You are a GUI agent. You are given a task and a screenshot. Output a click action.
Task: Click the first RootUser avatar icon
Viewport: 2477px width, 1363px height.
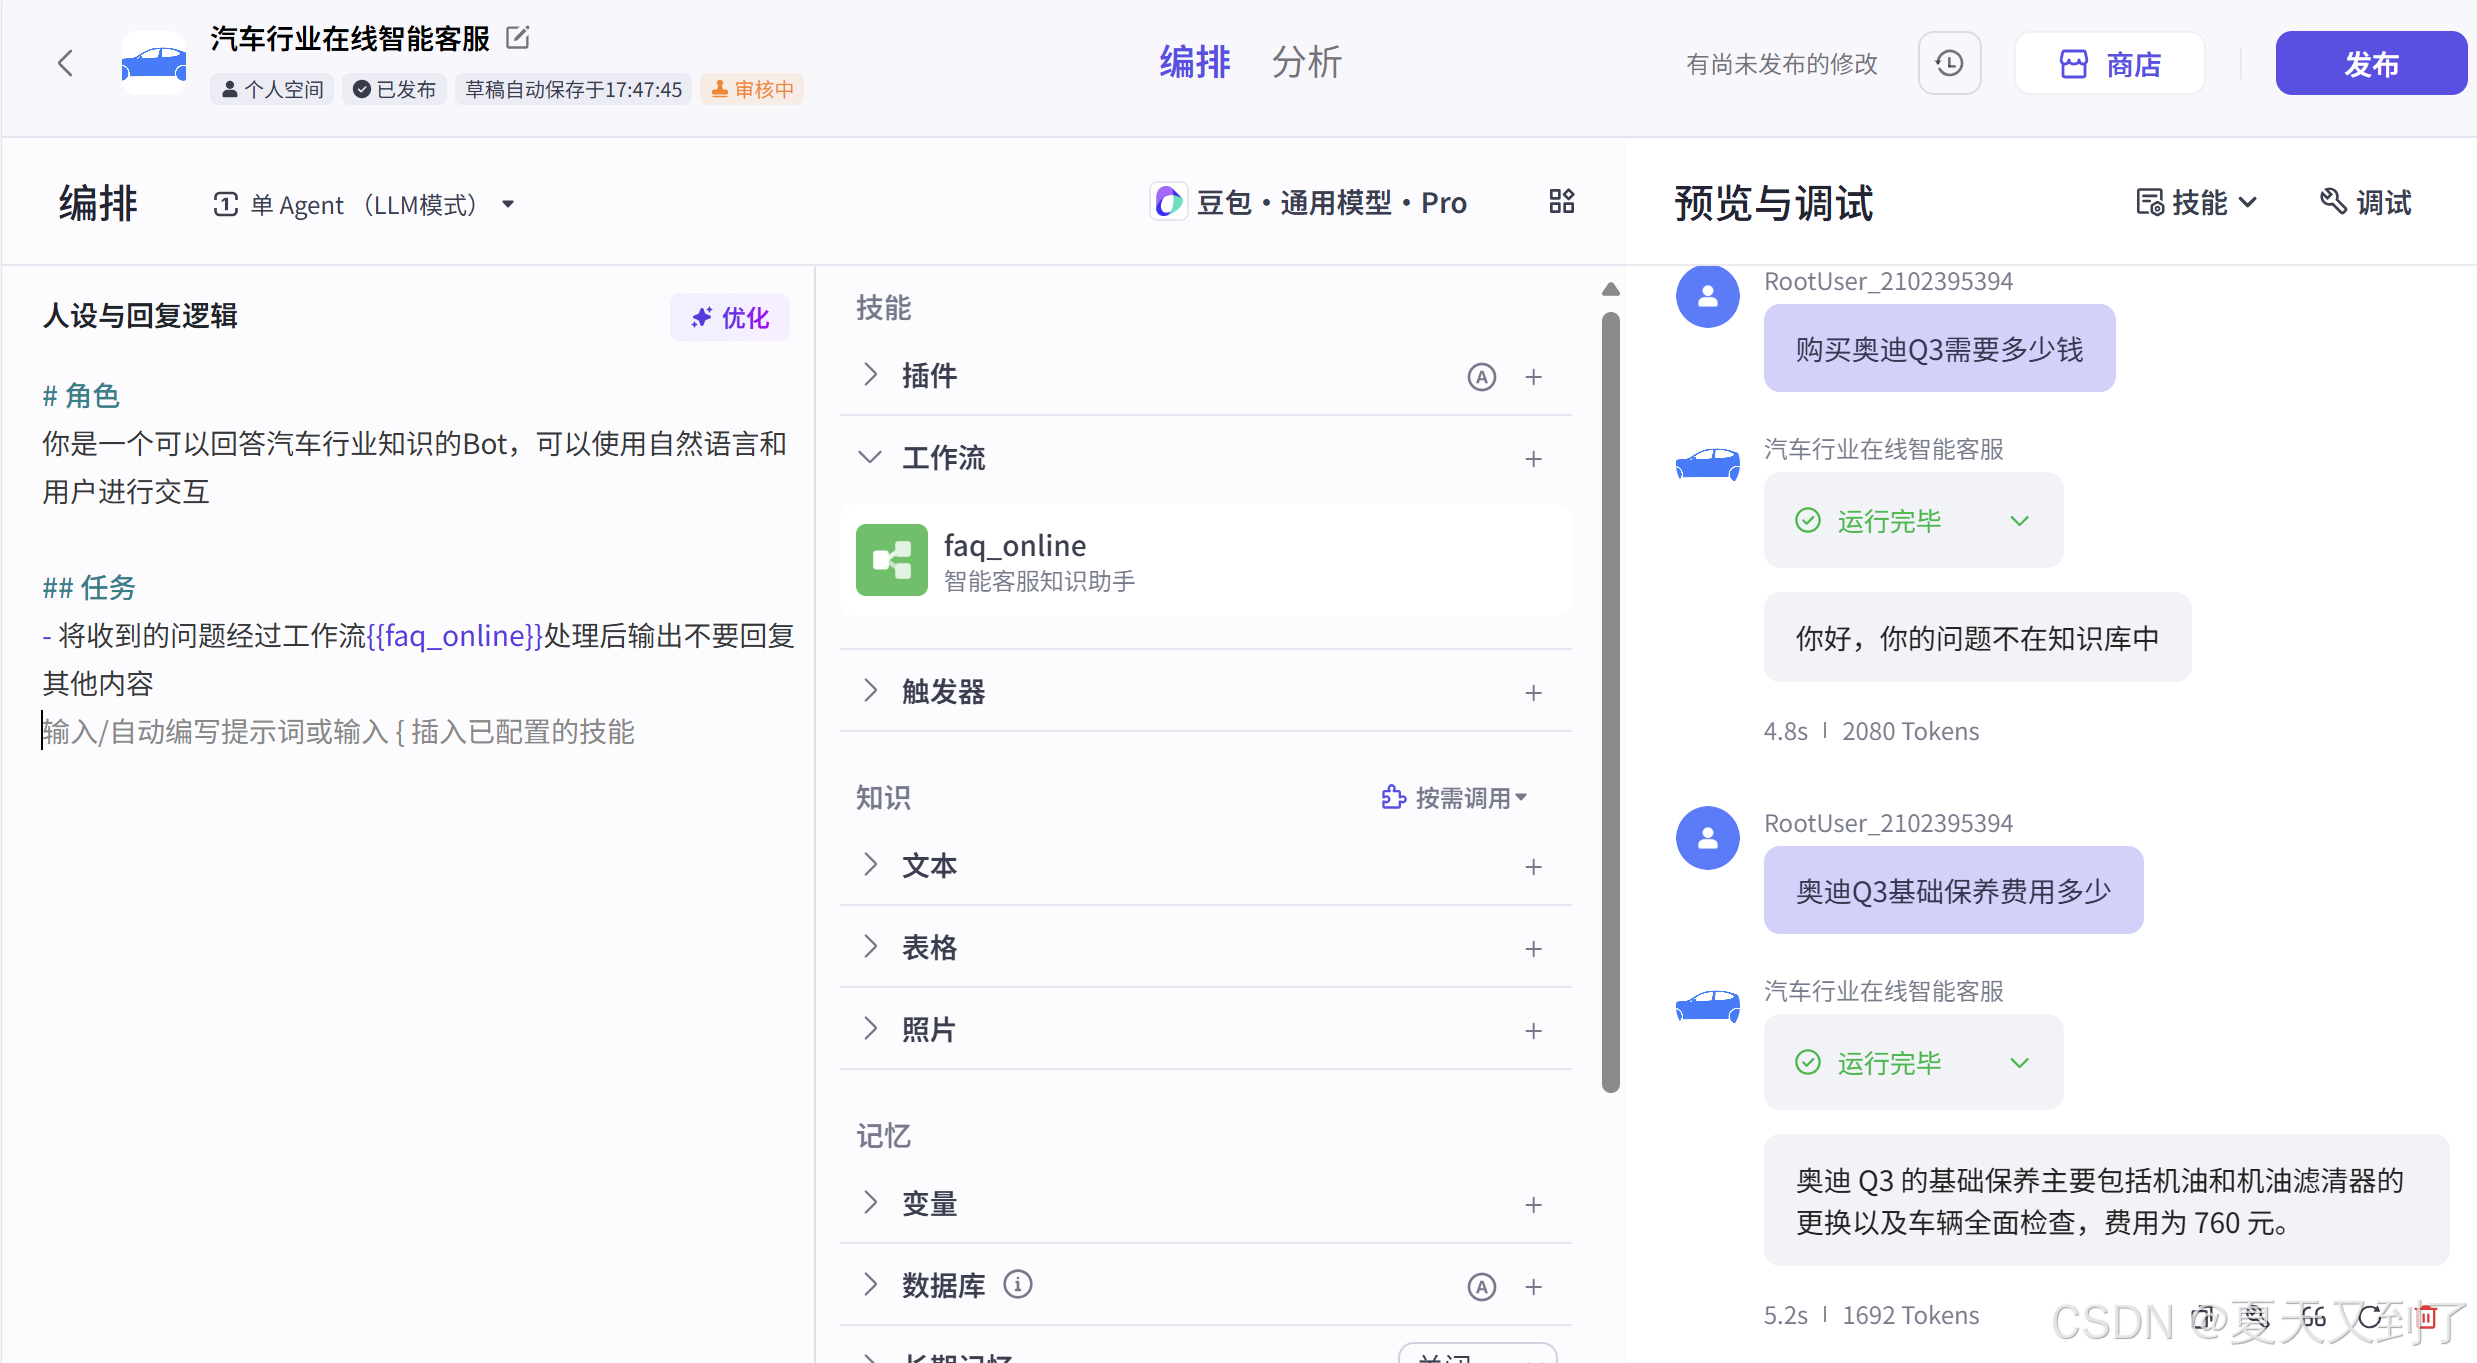[x=1708, y=296]
